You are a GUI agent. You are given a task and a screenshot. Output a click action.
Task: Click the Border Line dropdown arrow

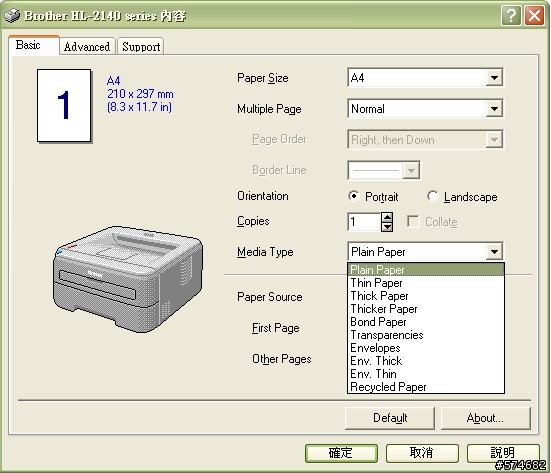tap(411, 170)
